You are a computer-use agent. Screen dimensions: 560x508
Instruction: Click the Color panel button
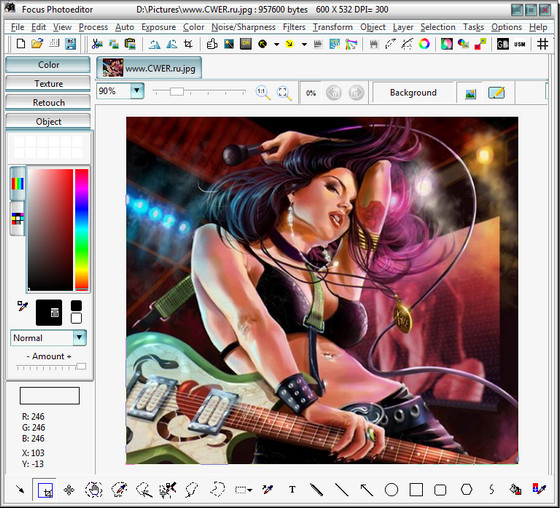pos(48,65)
